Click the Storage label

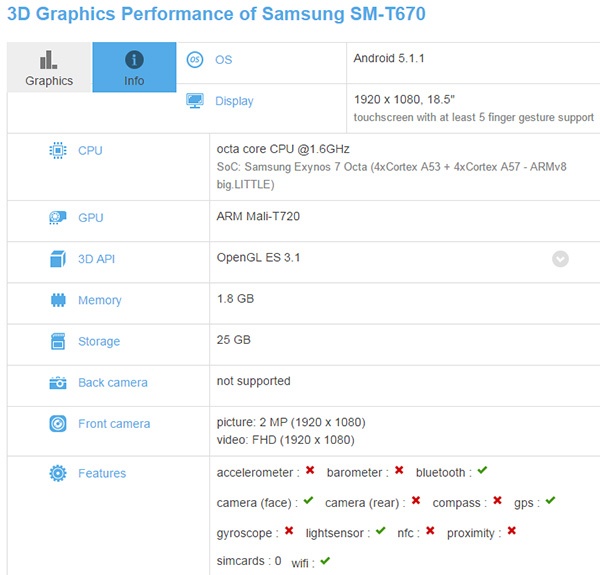point(99,342)
